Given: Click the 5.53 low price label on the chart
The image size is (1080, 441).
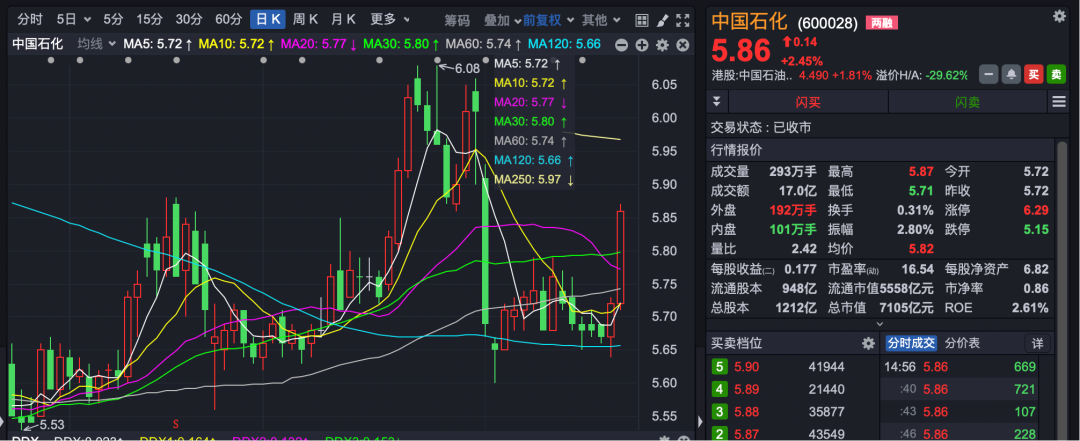Looking at the screenshot, I should tap(52, 424).
